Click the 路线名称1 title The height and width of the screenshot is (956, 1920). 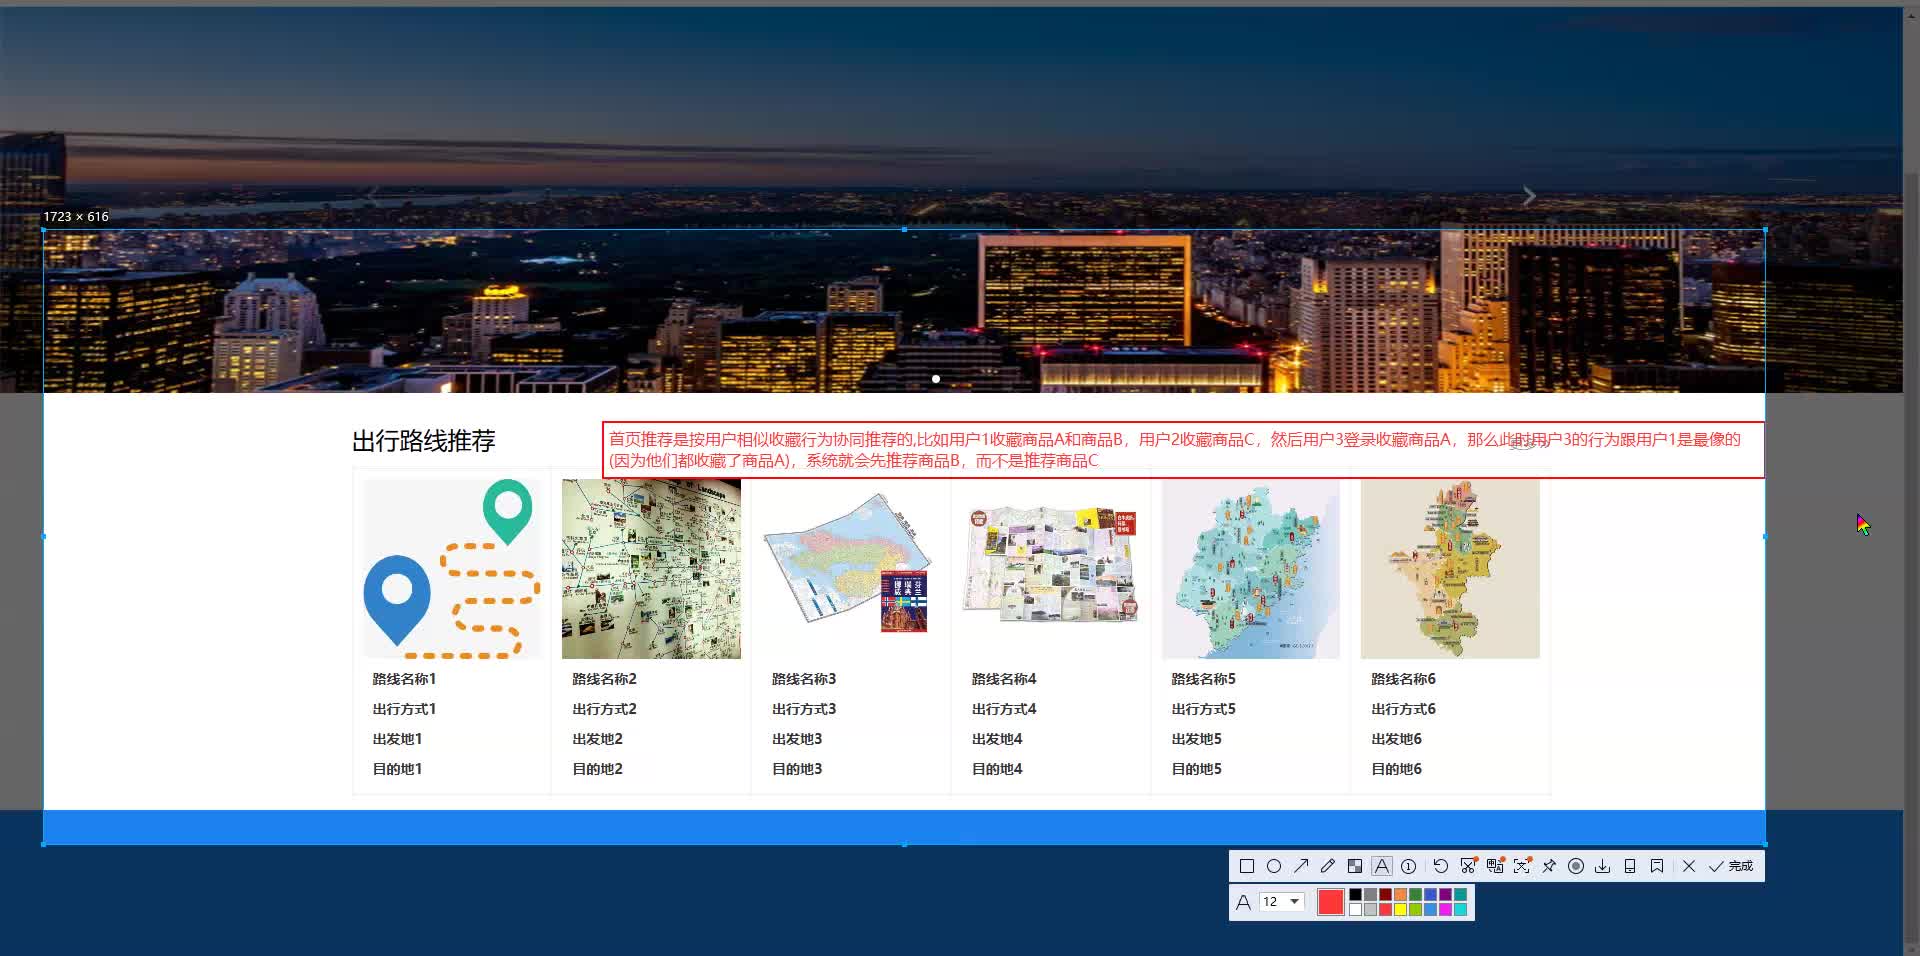click(x=404, y=679)
